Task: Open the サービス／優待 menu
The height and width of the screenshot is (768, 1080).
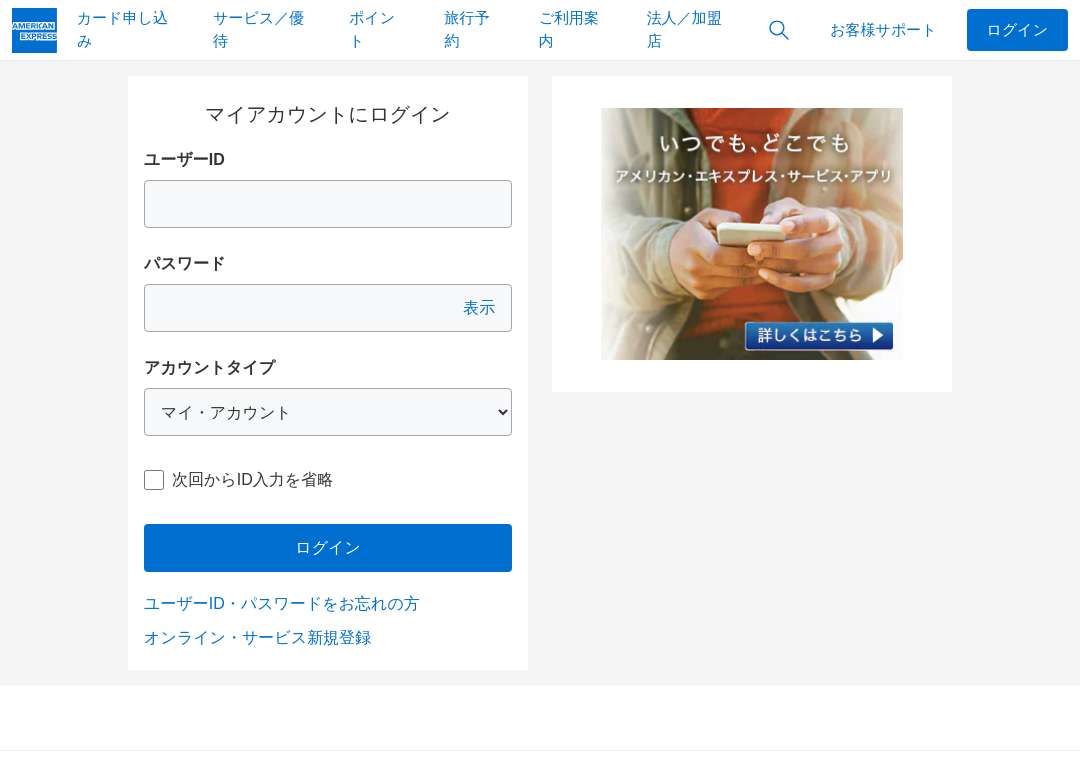Action: (x=258, y=30)
